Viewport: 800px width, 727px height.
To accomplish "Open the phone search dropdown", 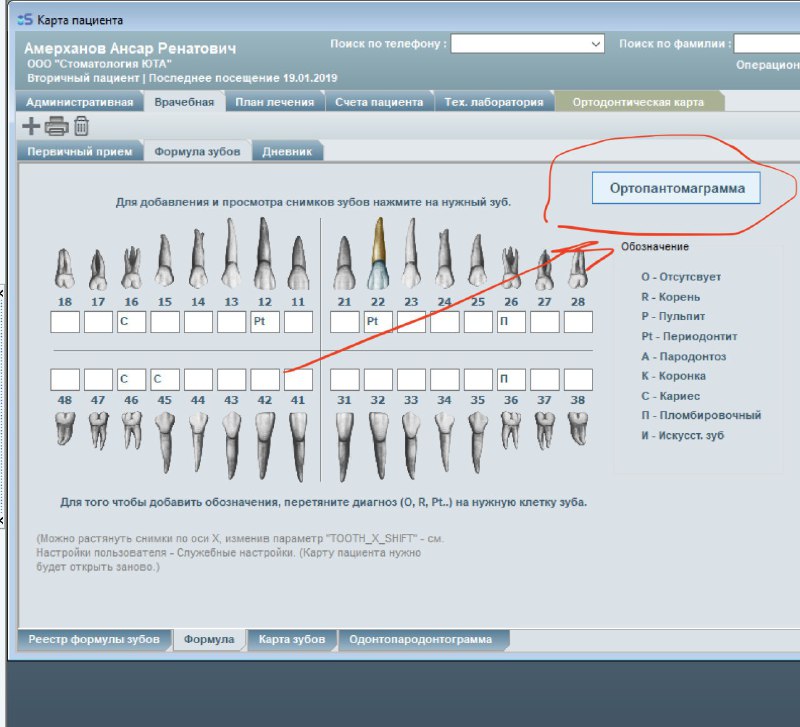I will point(596,44).
